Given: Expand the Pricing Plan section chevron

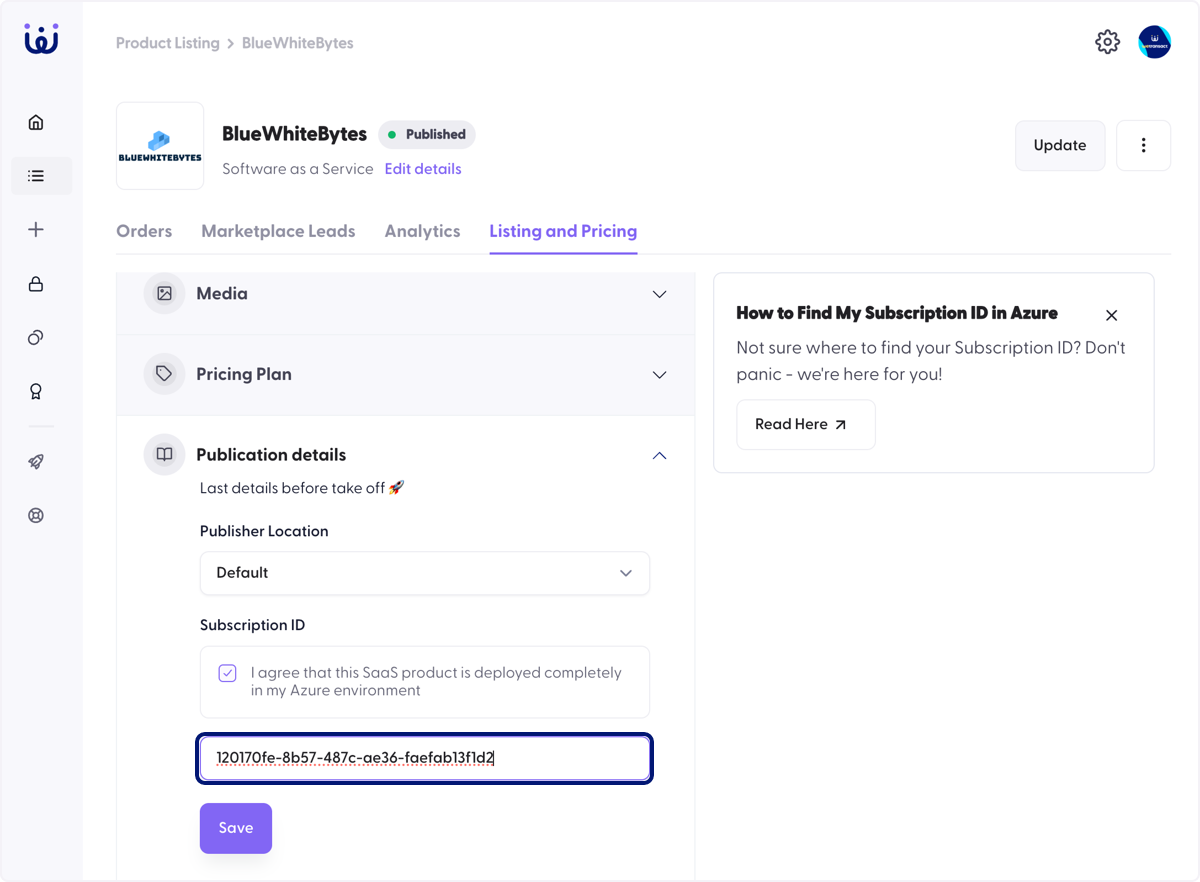Looking at the screenshot, I should [x=659, y=374].
